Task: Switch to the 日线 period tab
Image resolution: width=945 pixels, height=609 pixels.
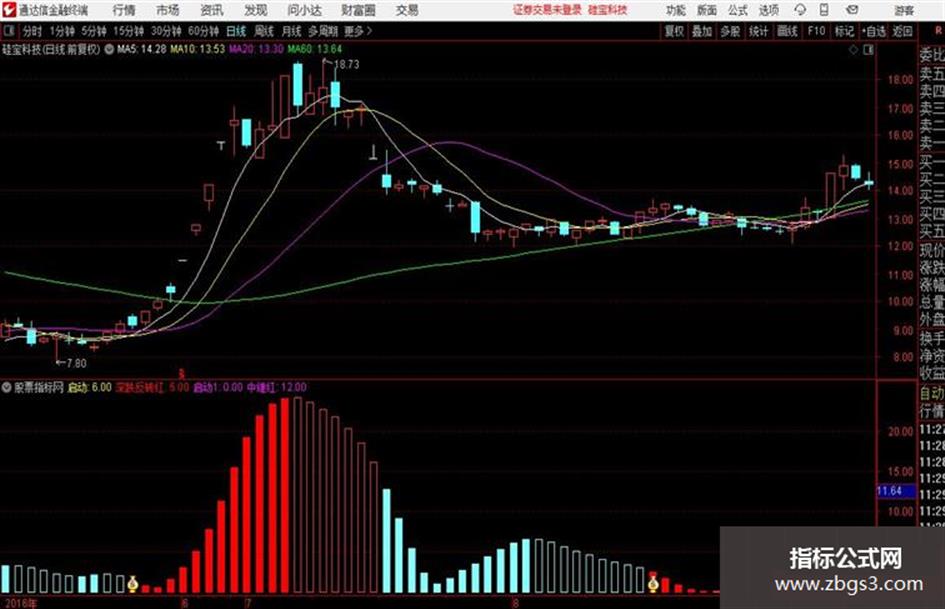Action: (236, 31)
